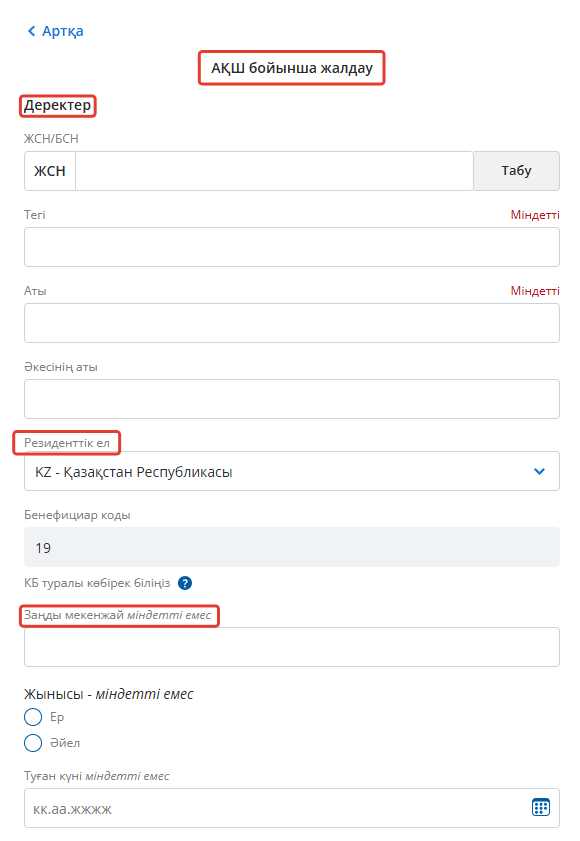The image size is (580, 841).
Task: Select the Ер gender radio button
Action: coord(33,717)
